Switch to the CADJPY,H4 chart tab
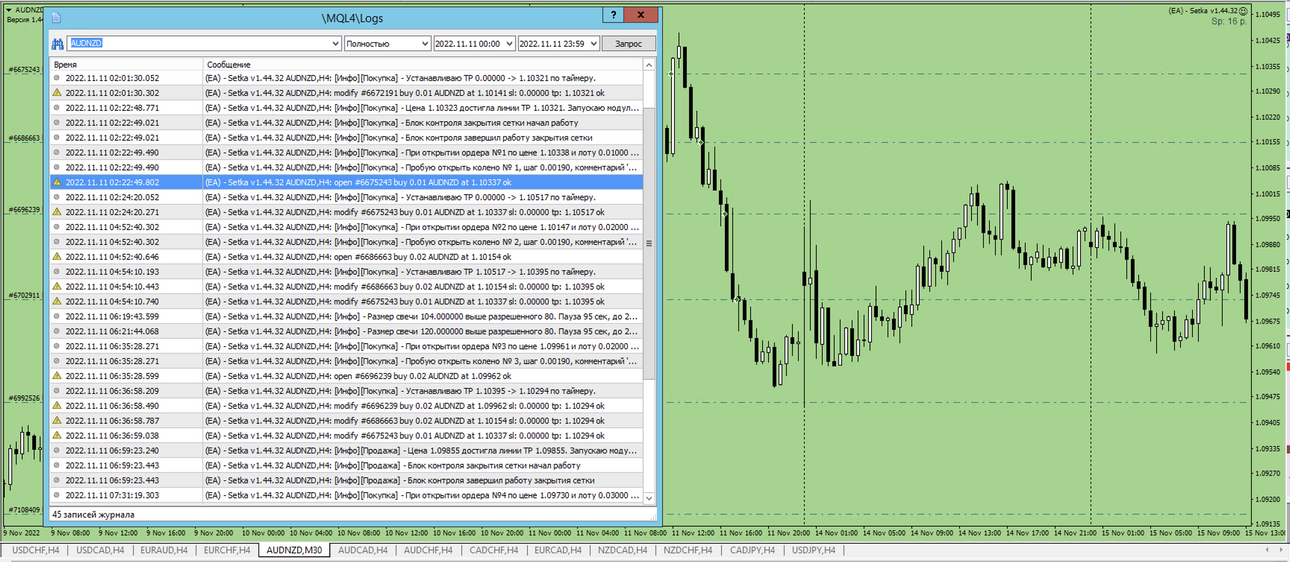 pos(753,550)
